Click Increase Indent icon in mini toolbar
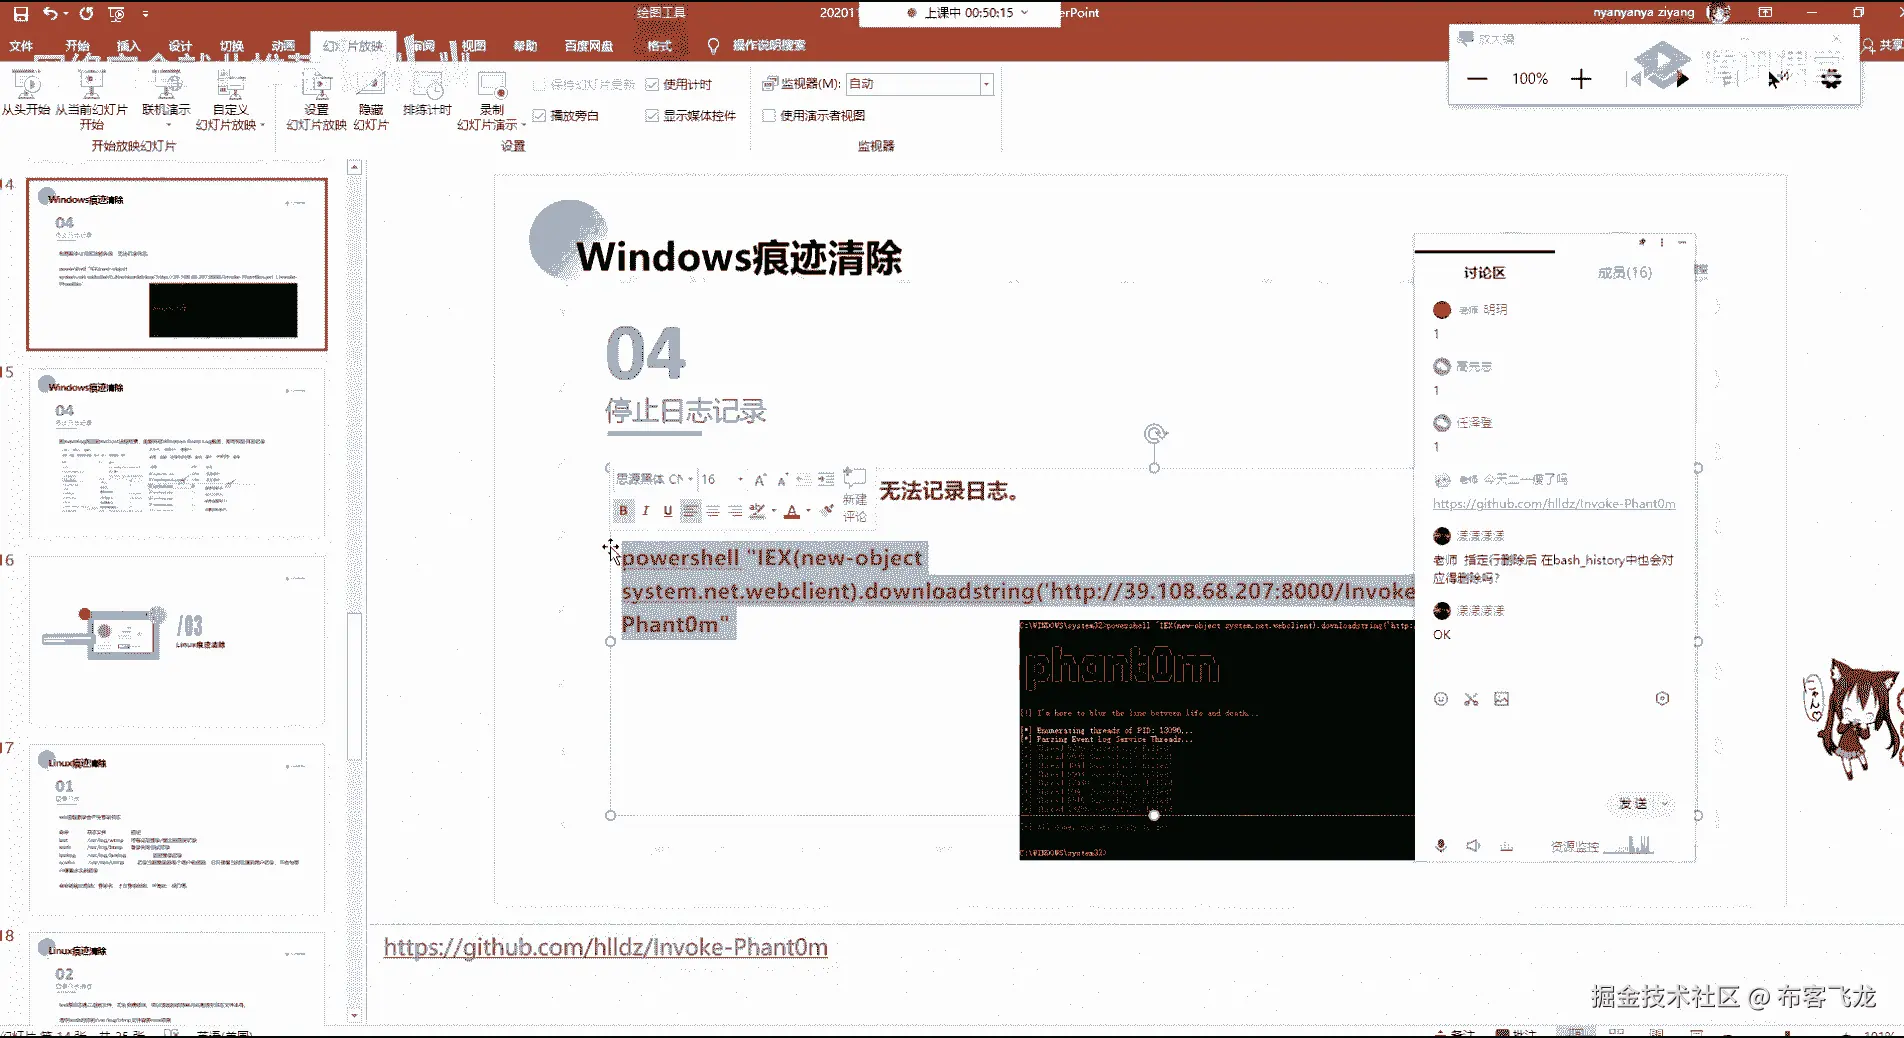 click(x=826, y=480)
